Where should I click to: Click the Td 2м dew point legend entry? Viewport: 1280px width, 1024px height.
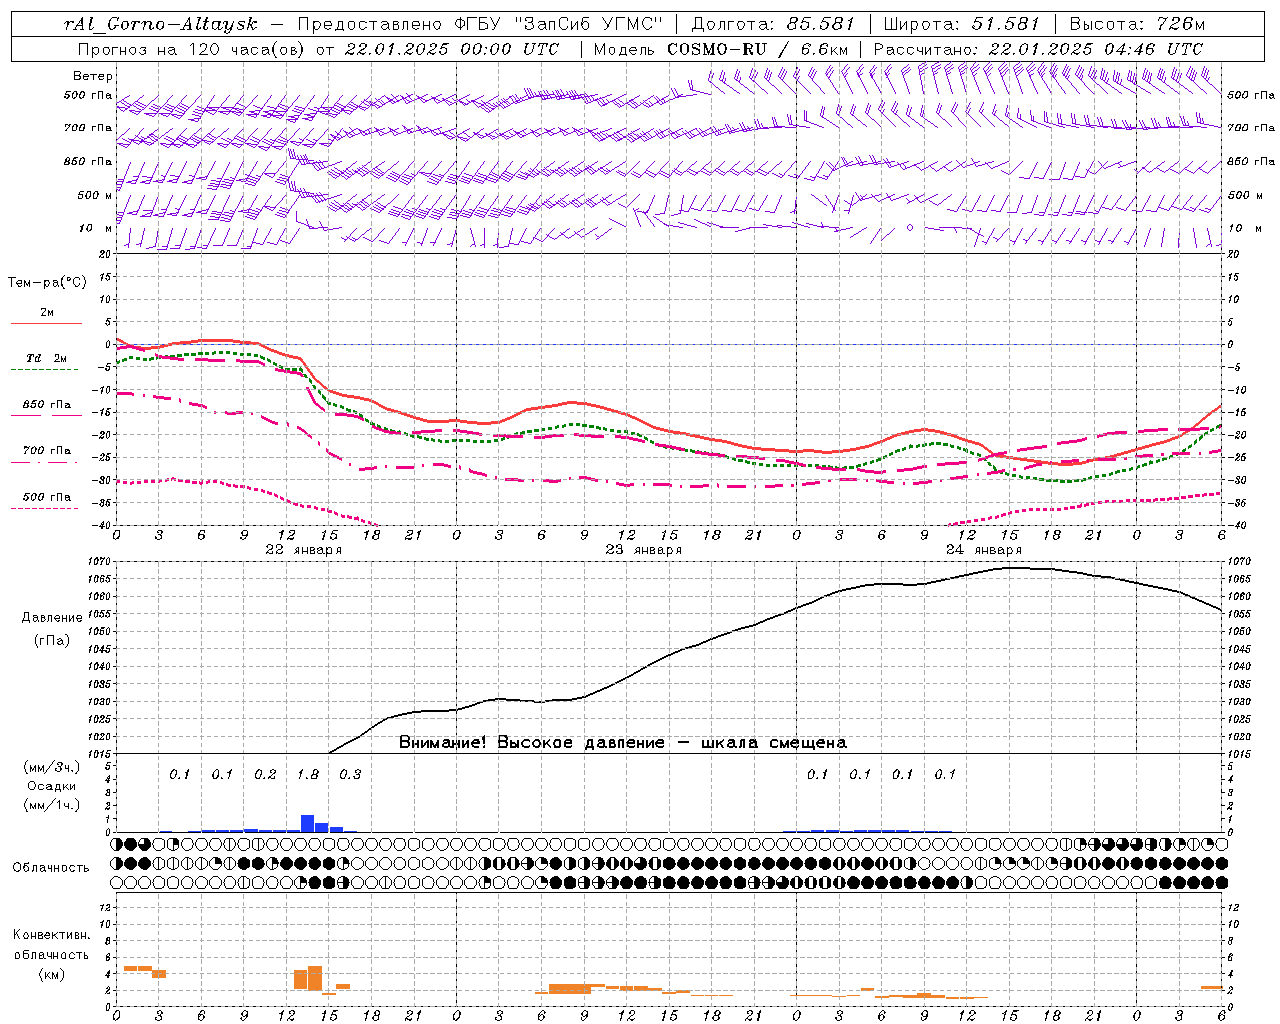[x=47, y=358]
